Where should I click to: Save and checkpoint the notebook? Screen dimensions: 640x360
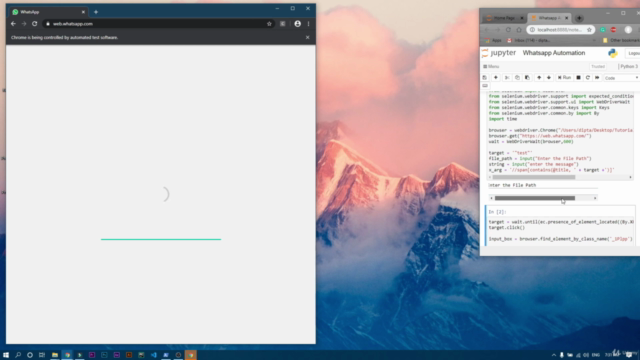tap(485, 78)
